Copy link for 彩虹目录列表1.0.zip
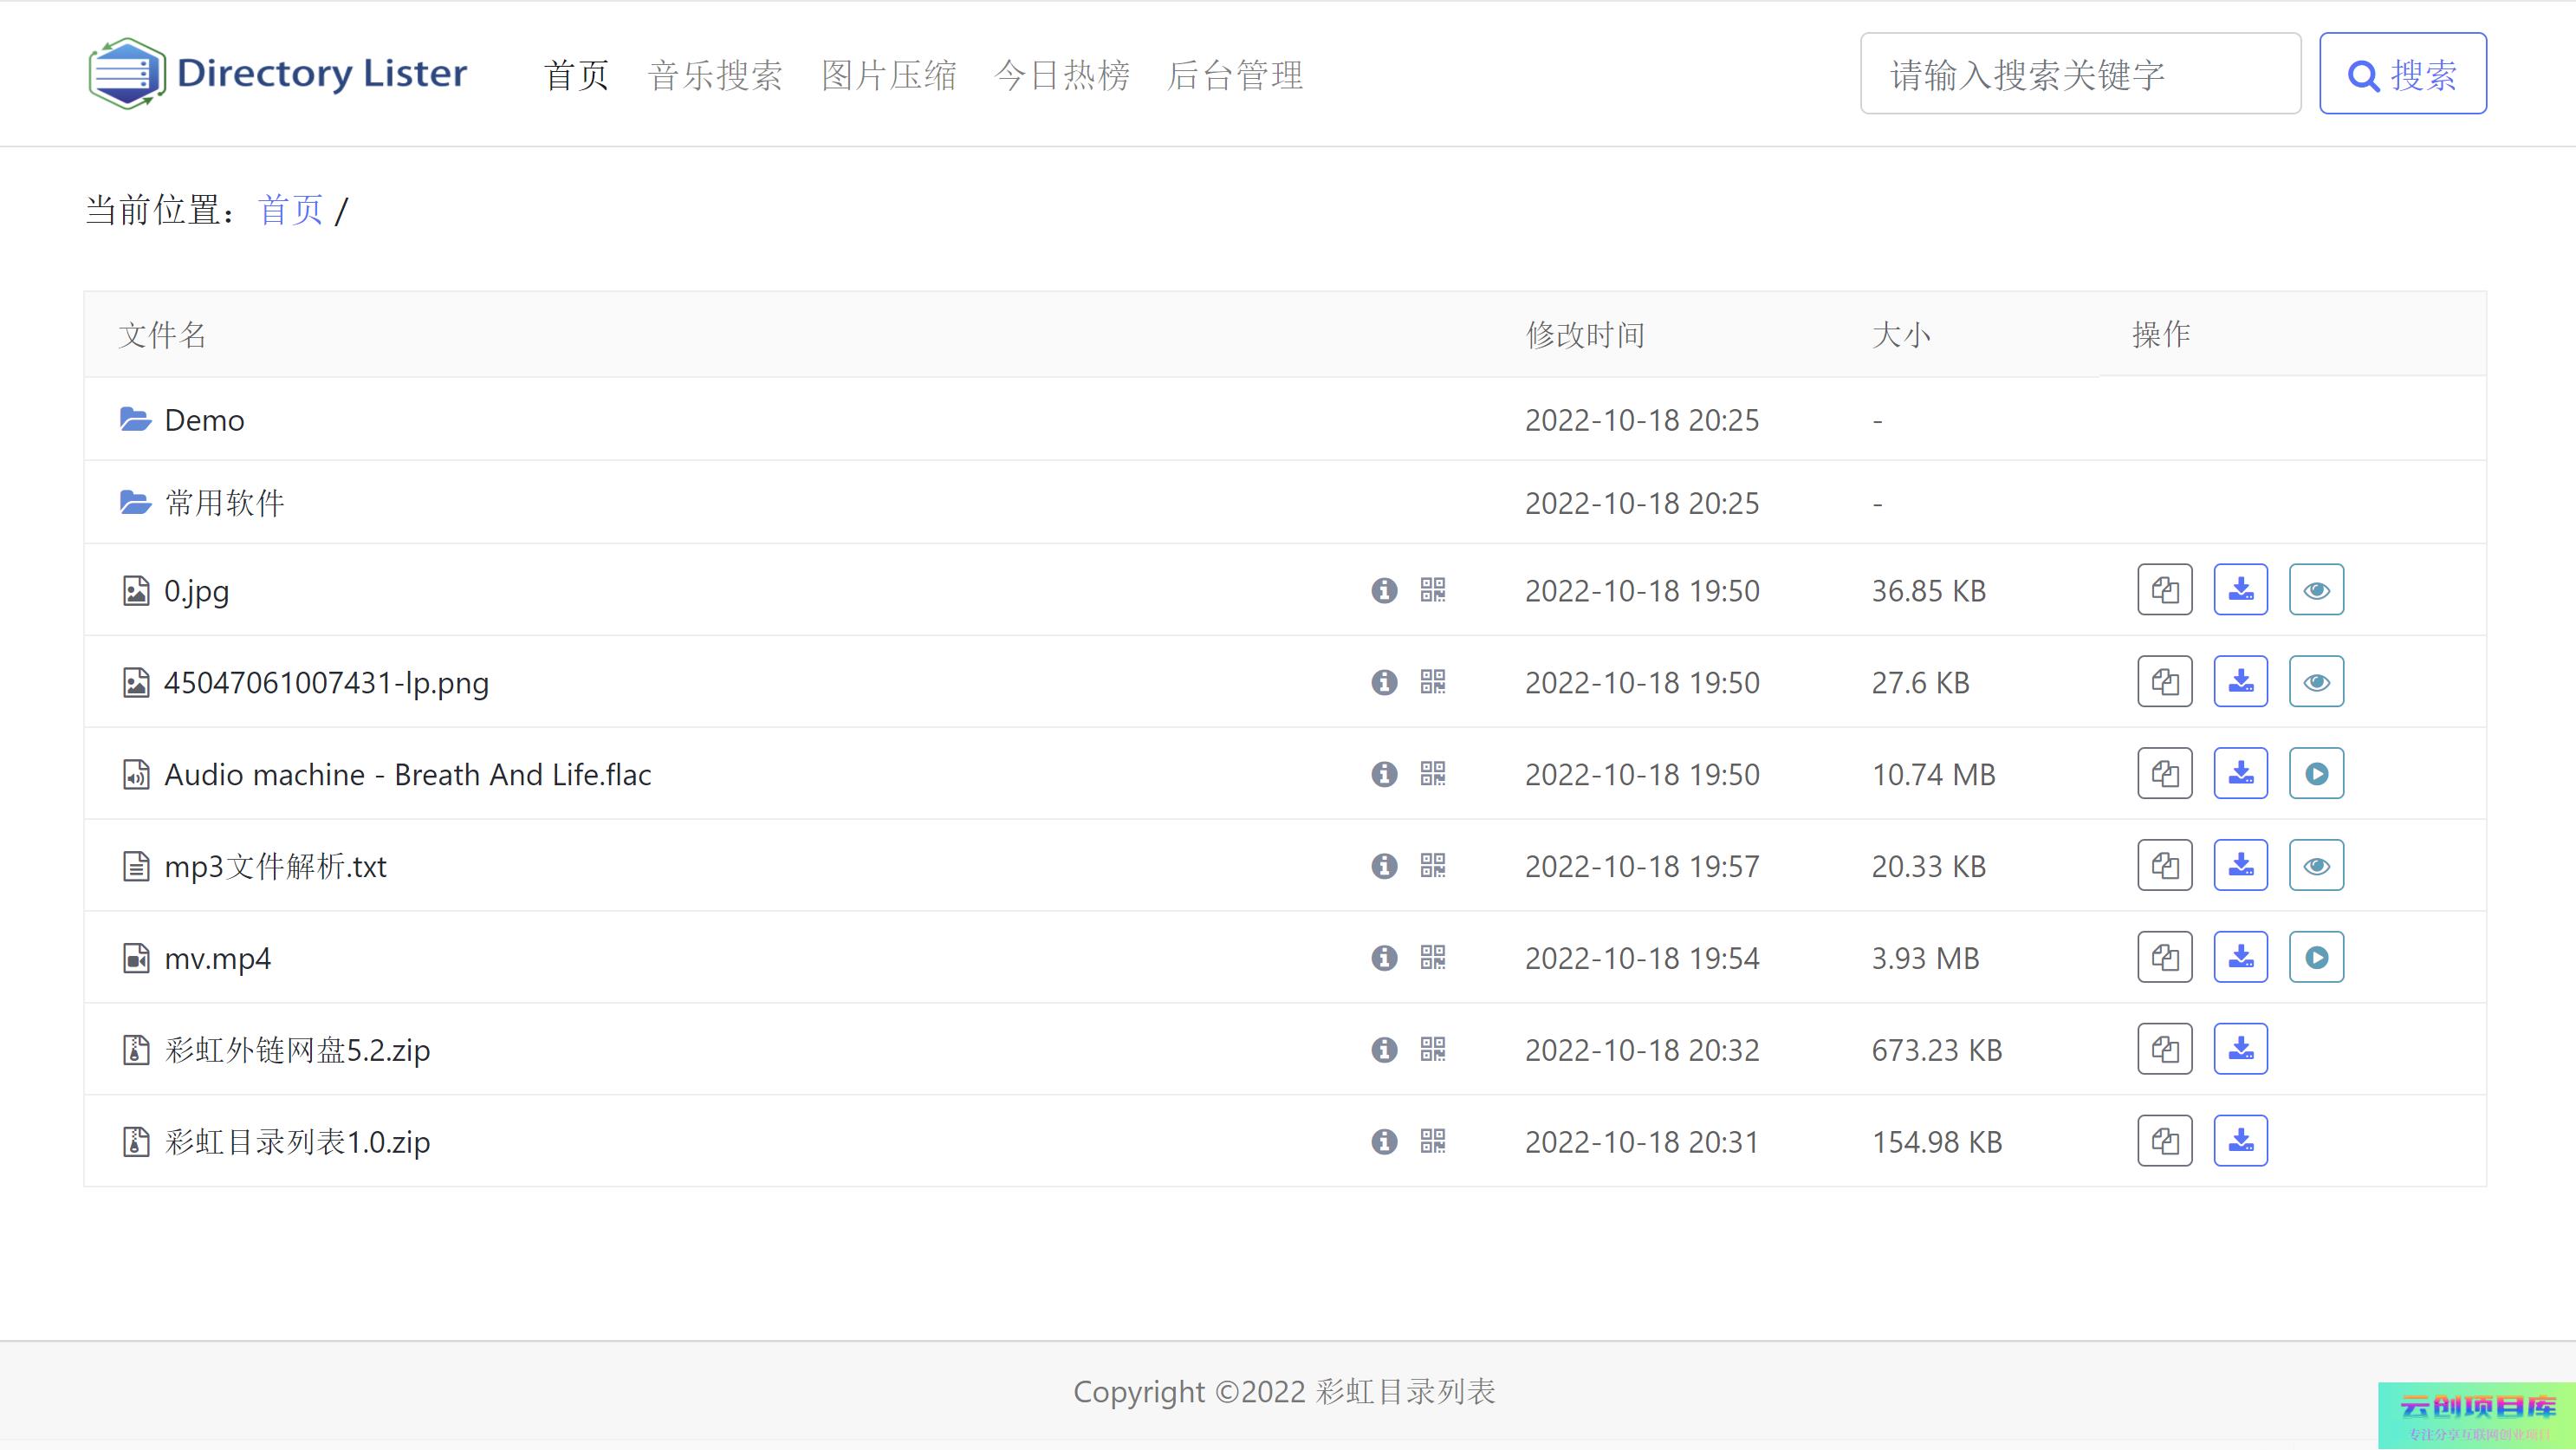The image size is (2576, 1450). 2164,1141
